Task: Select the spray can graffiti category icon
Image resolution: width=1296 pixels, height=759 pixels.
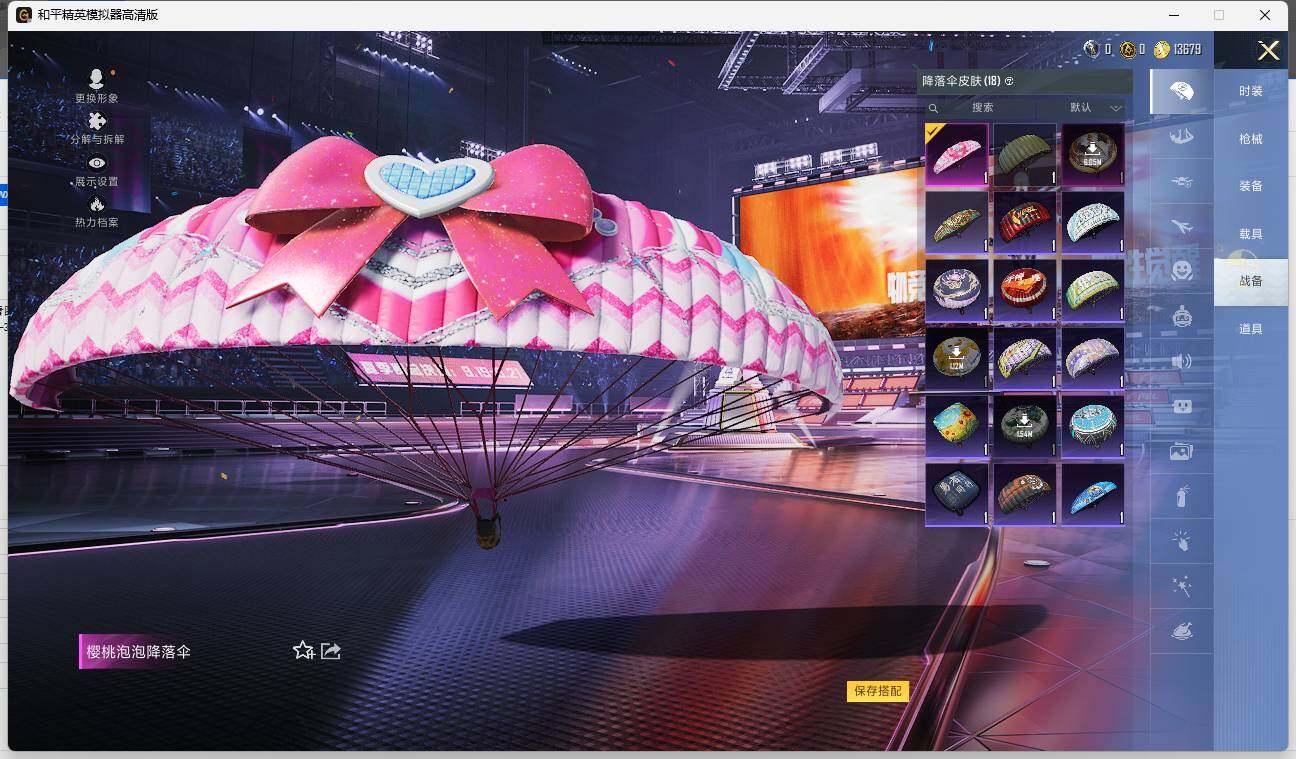Action: pyautogui.click(x=1181, y=496)
